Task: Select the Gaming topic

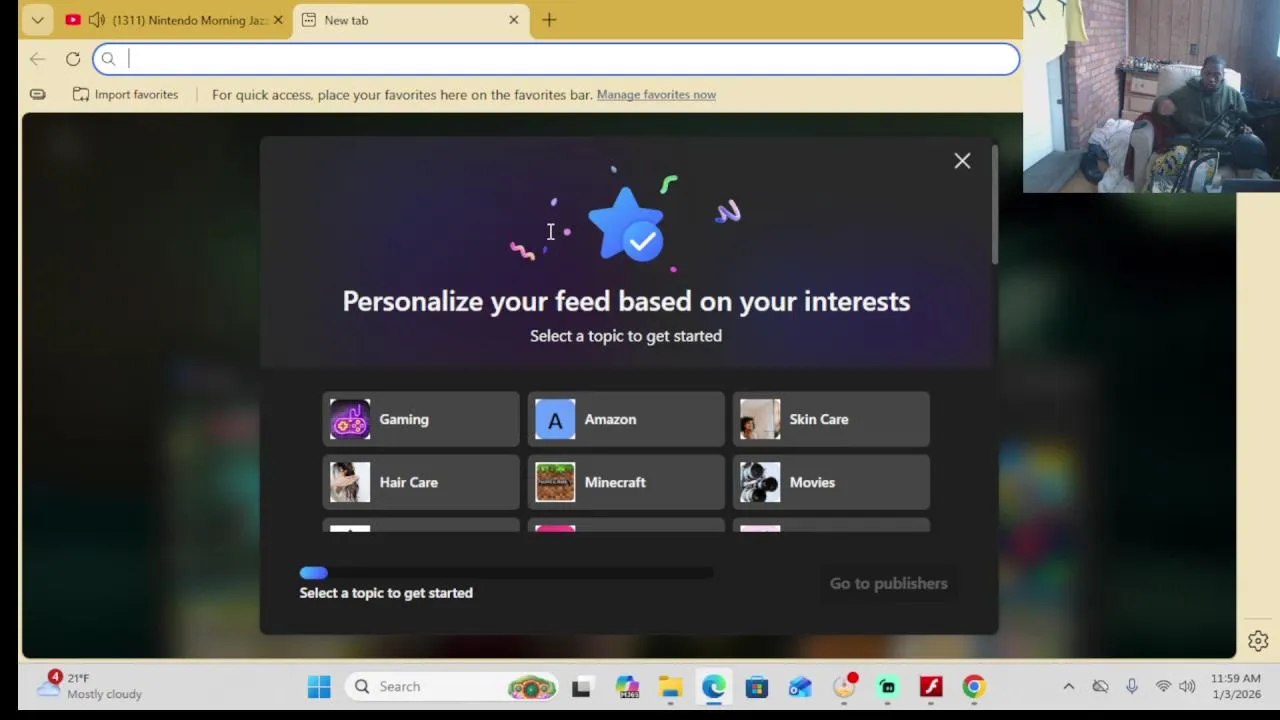Action: coord(421,419)
